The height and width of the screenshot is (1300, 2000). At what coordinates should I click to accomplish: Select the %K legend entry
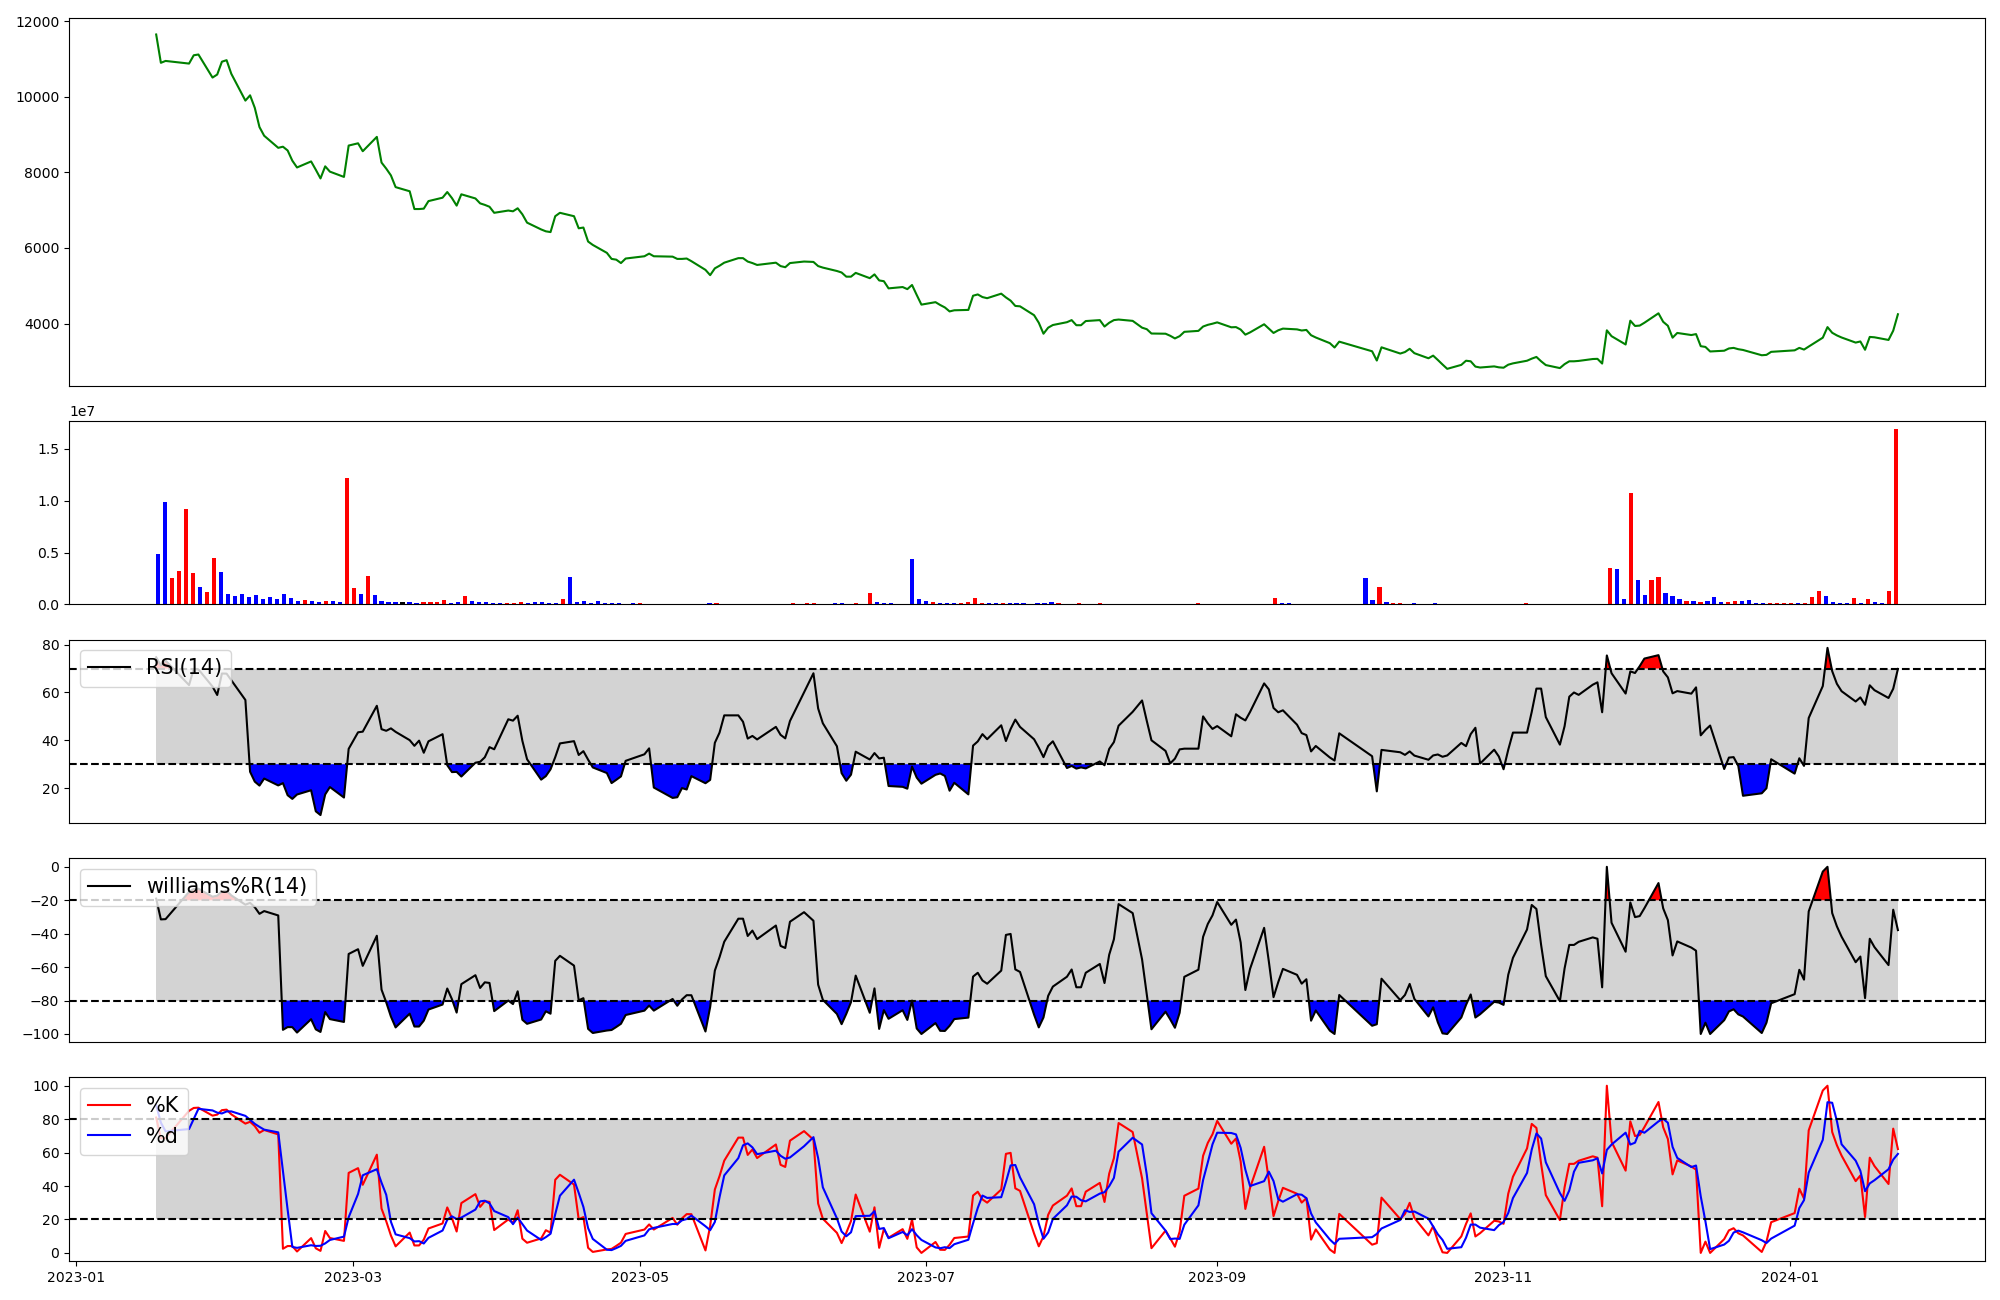tap(162, 1105)
